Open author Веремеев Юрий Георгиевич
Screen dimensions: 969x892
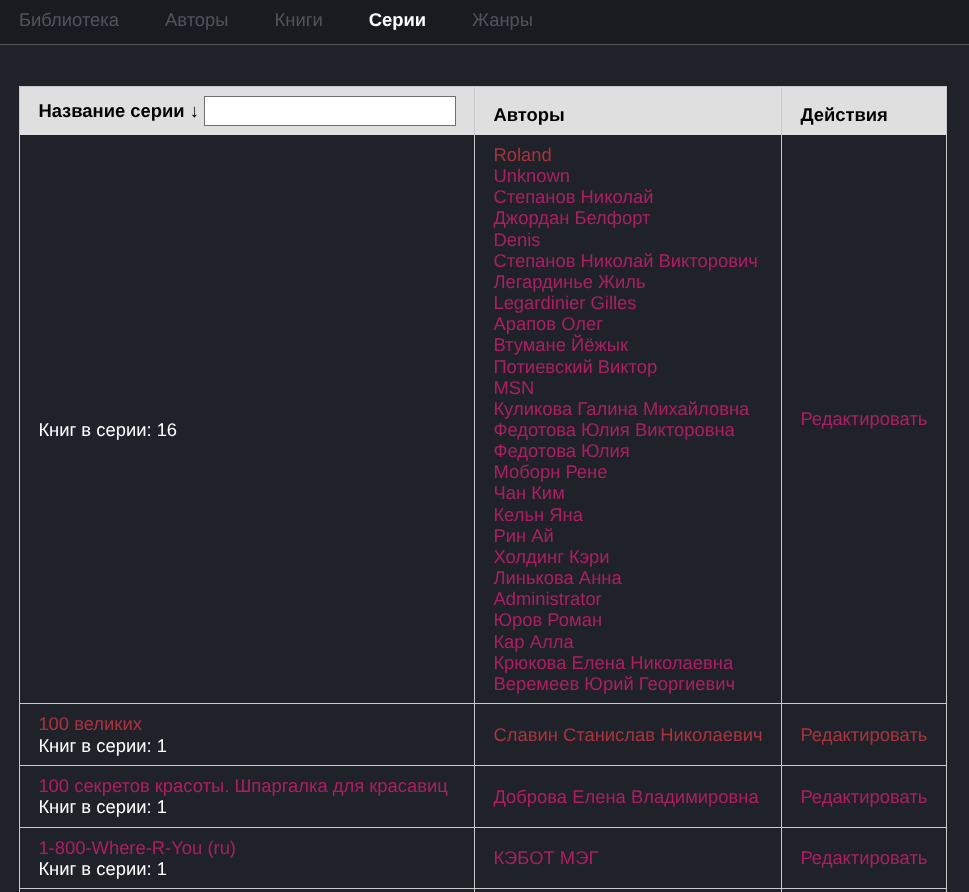click(x=614, y=684)
